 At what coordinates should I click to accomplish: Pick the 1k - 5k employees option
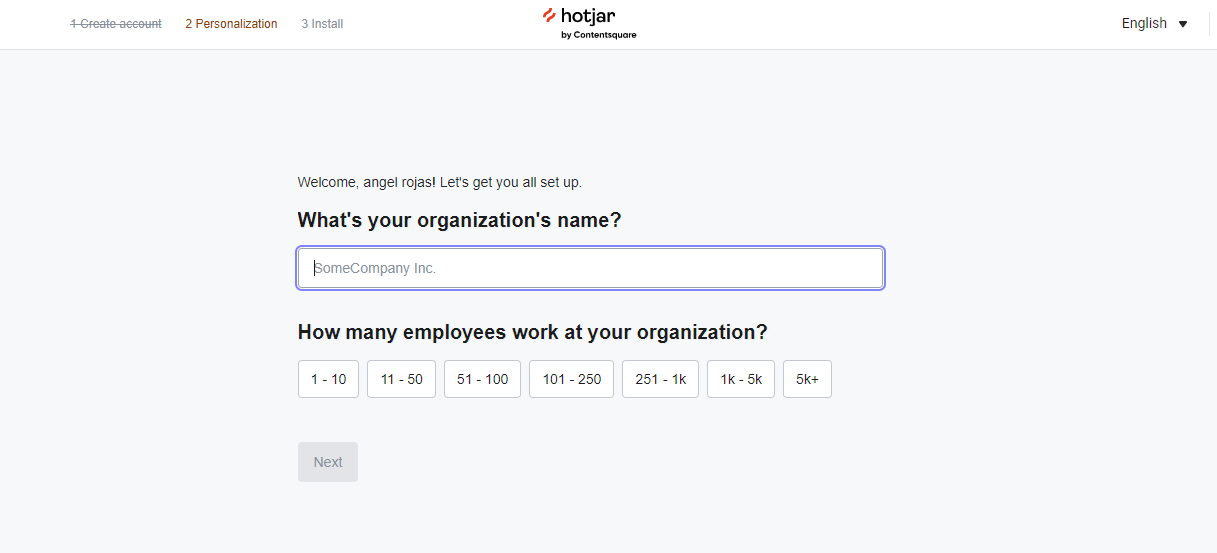[x=741, y=379]
